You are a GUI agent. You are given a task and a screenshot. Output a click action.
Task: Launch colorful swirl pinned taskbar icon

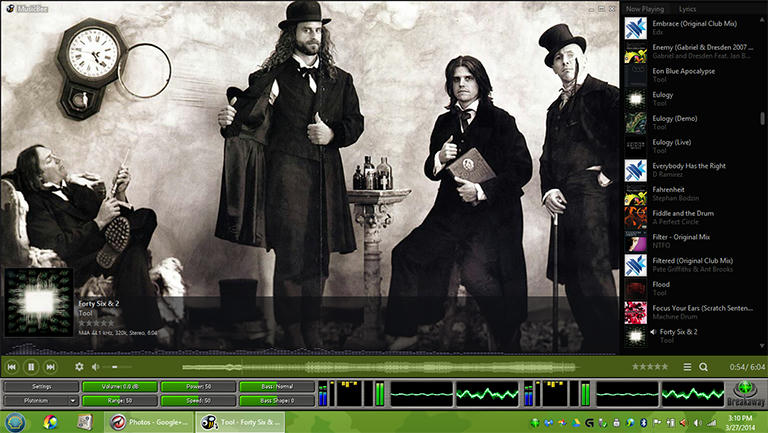tap(50, 422)
